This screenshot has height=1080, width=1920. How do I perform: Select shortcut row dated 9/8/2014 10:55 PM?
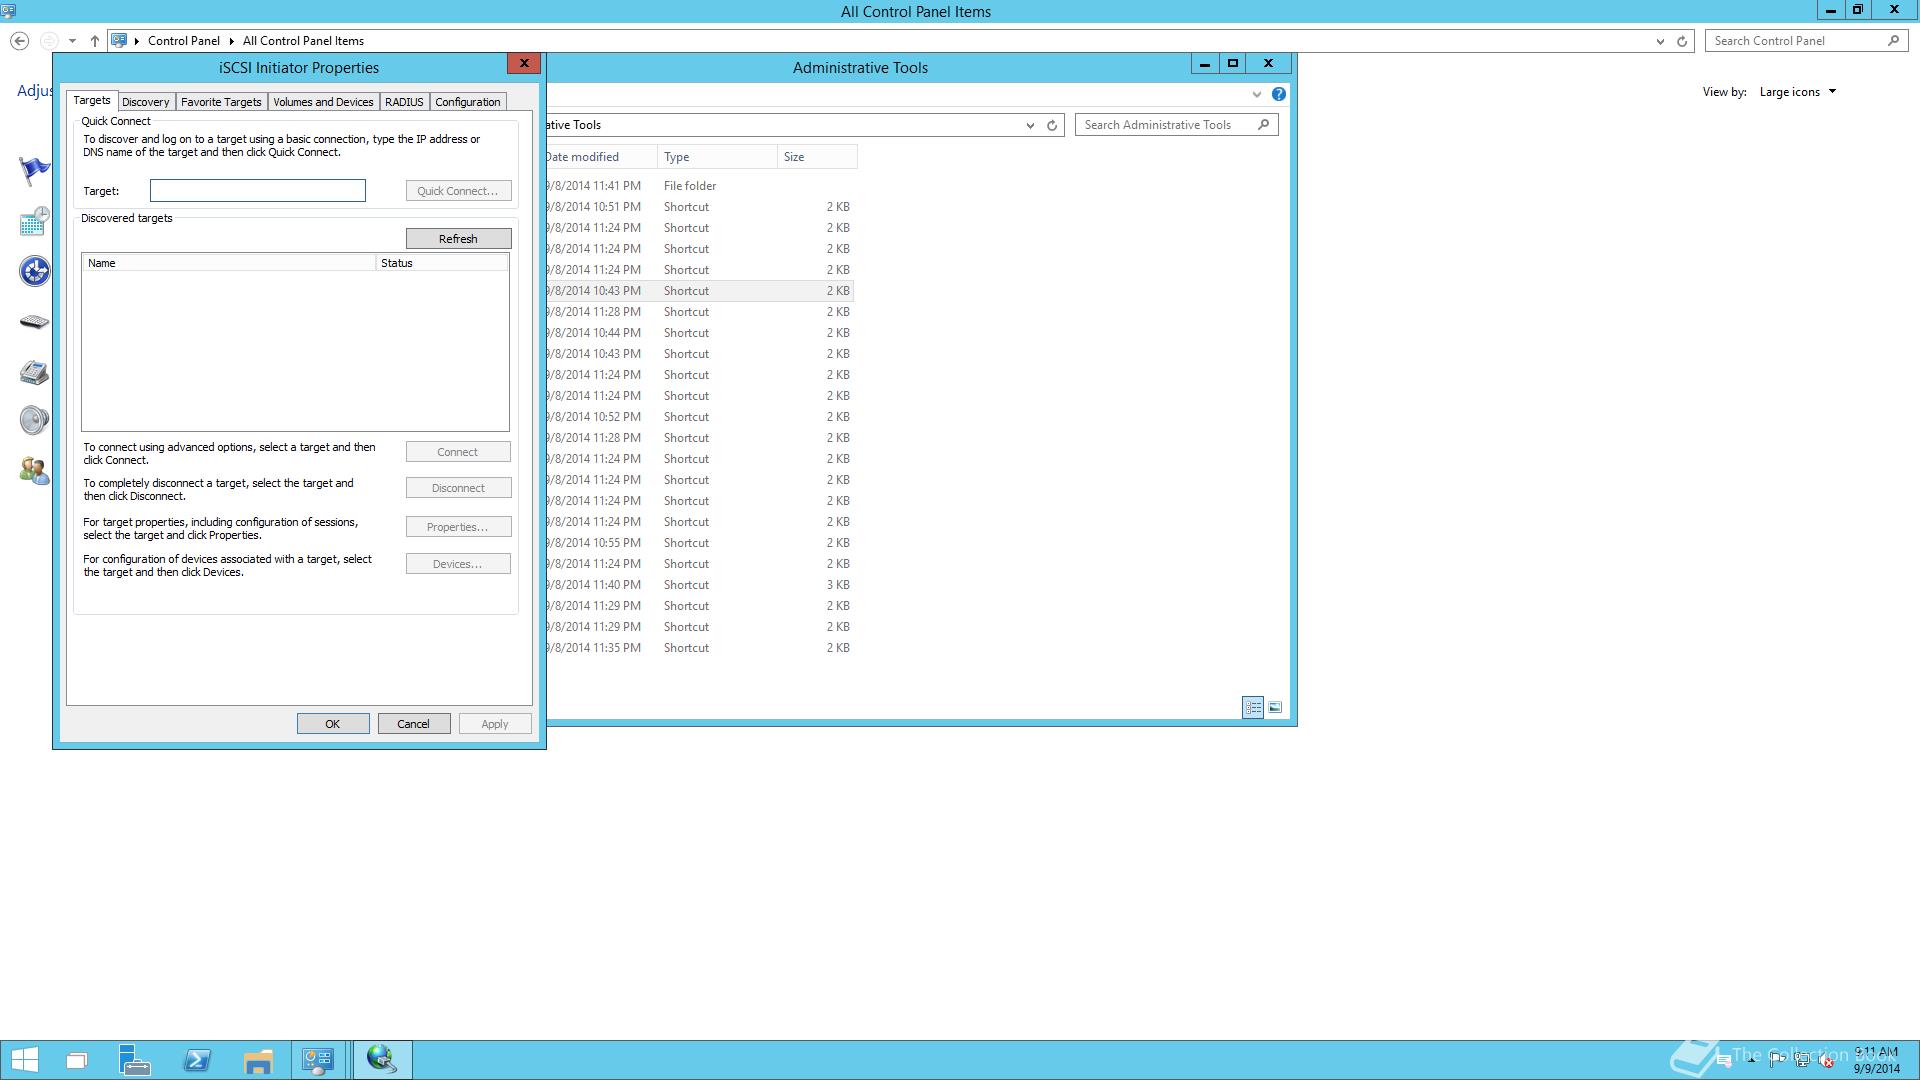pos(700,543)
